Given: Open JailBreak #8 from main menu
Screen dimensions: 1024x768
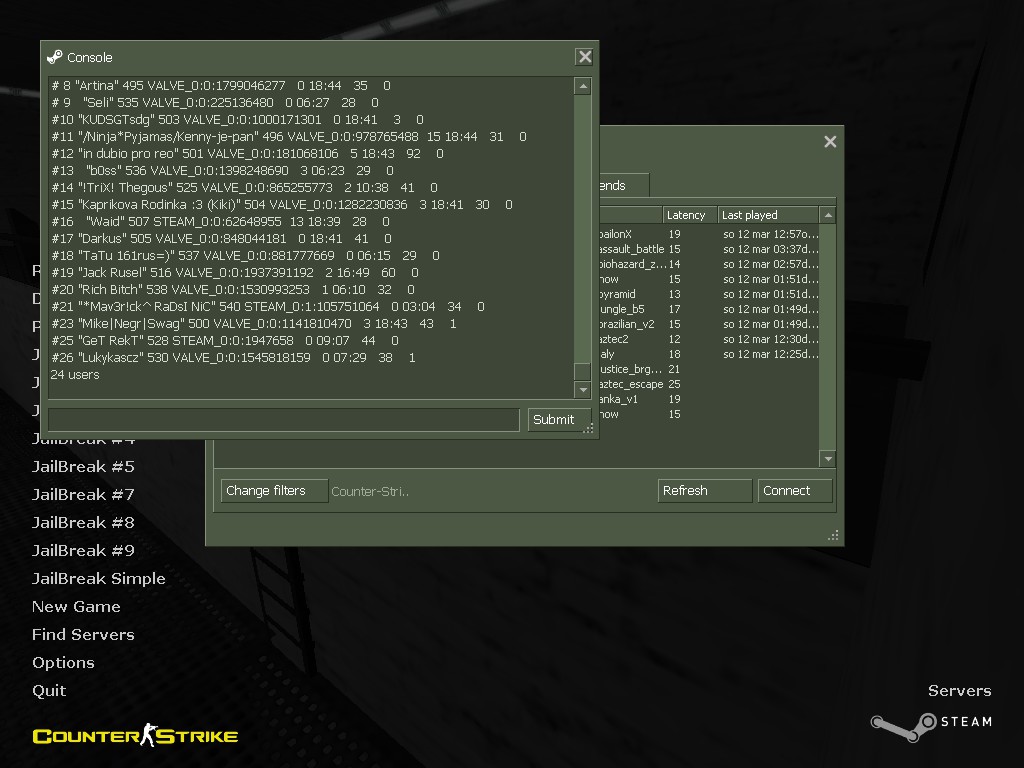Looking at the screenshot, I should pyautogui.click(x=83, y=522).
